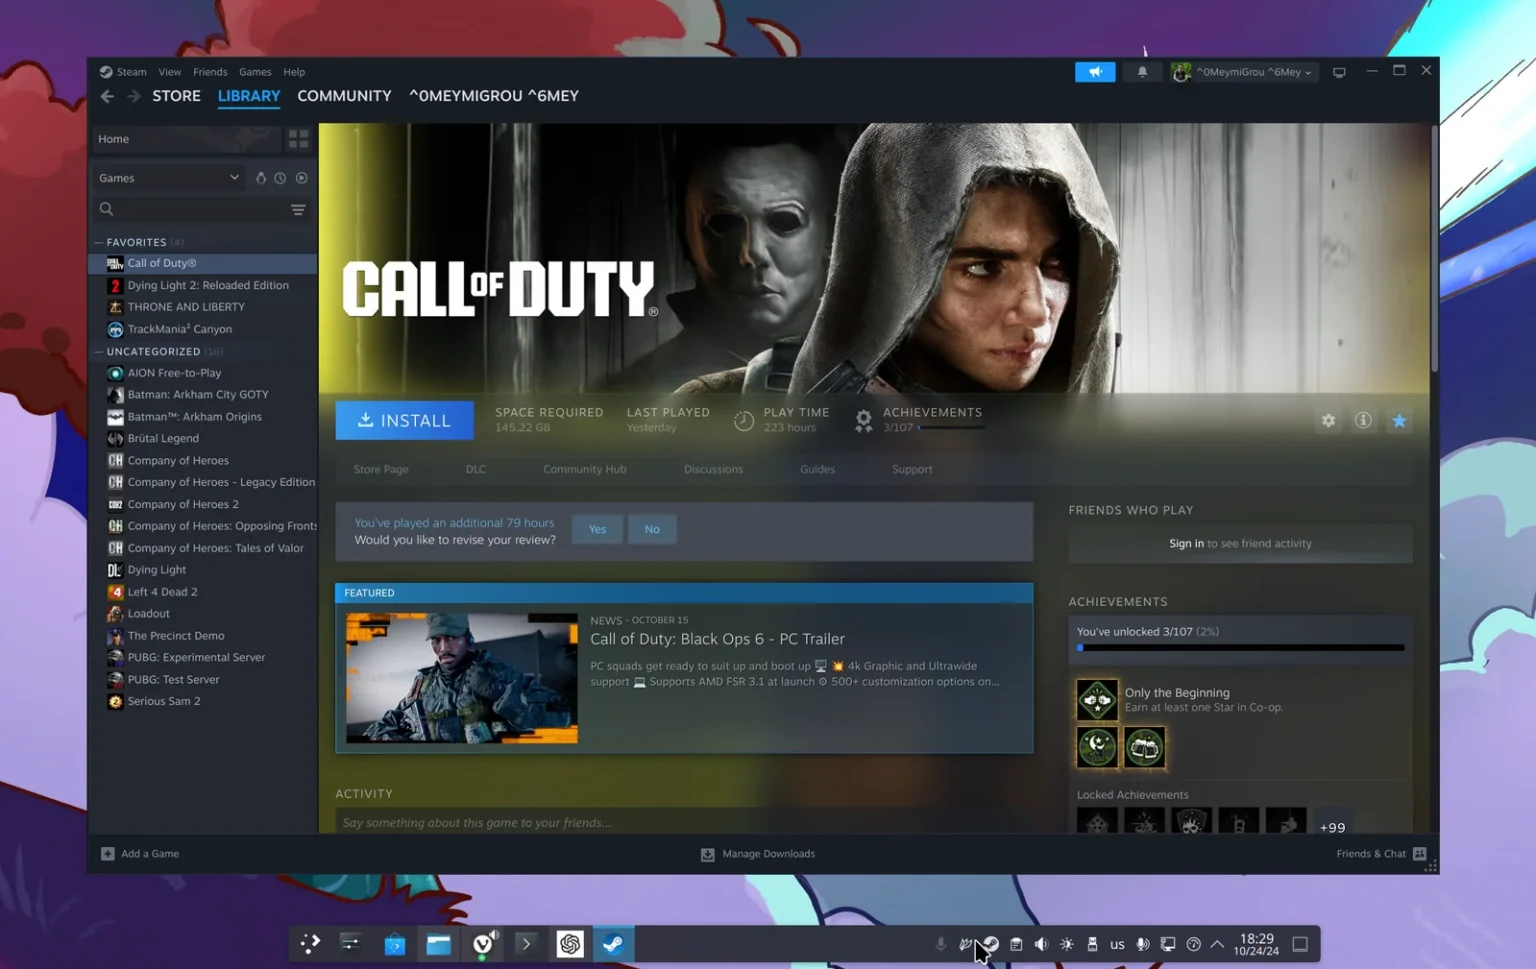1536x969 pixels.
Task: Open the recent games clock filter icon
Action: [x=281, y=178]
